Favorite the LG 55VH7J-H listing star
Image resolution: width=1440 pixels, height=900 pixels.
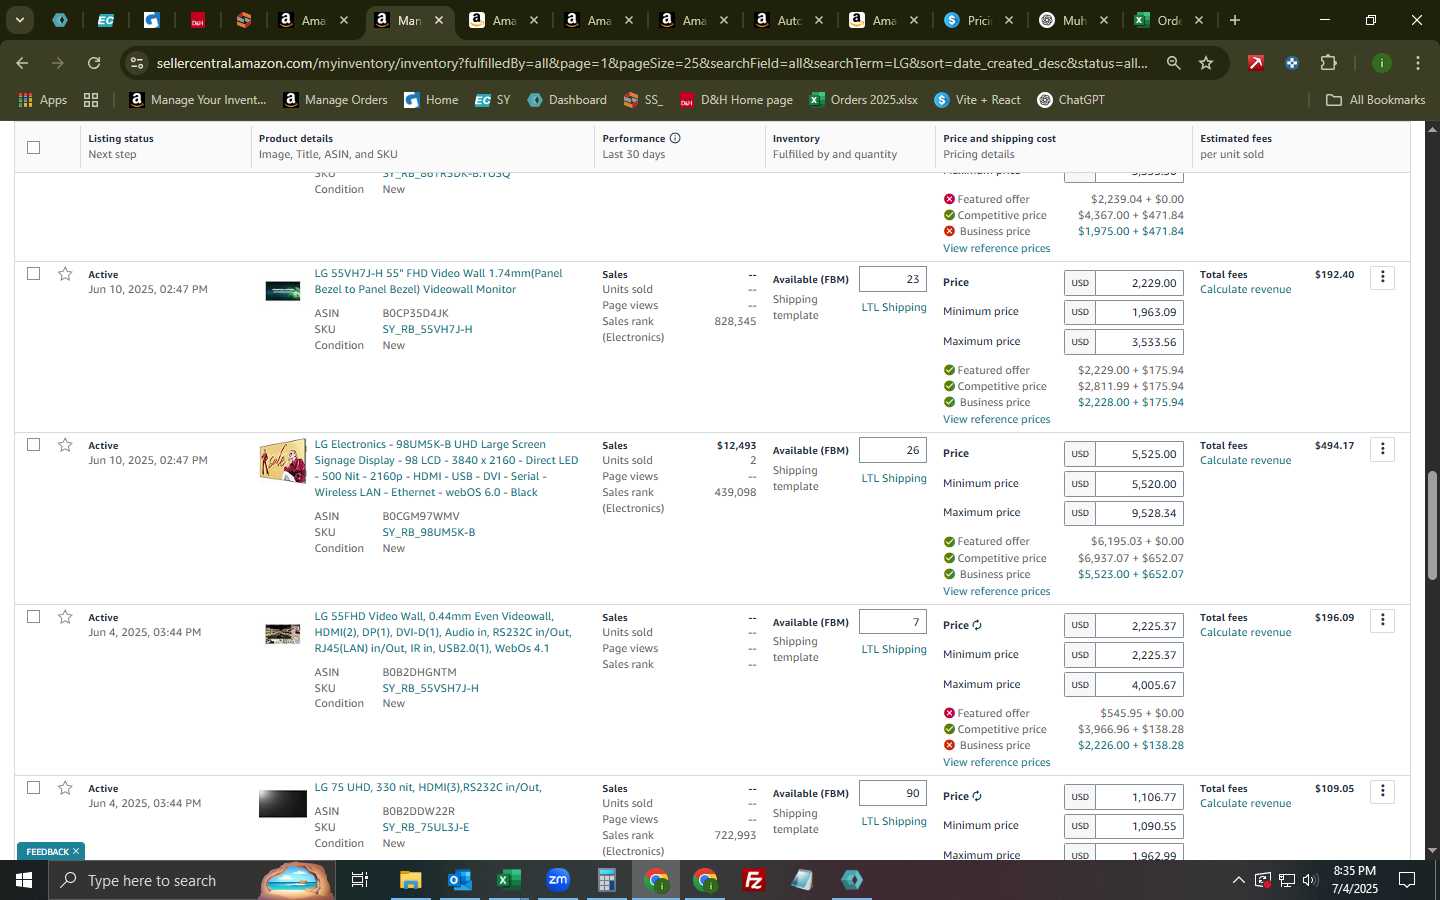65,274
